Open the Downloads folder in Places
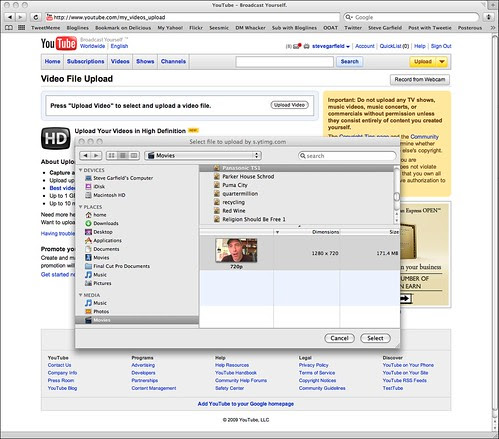Viewport: 499px width, 439px height. pyautogui.click(x=102, y=223)
